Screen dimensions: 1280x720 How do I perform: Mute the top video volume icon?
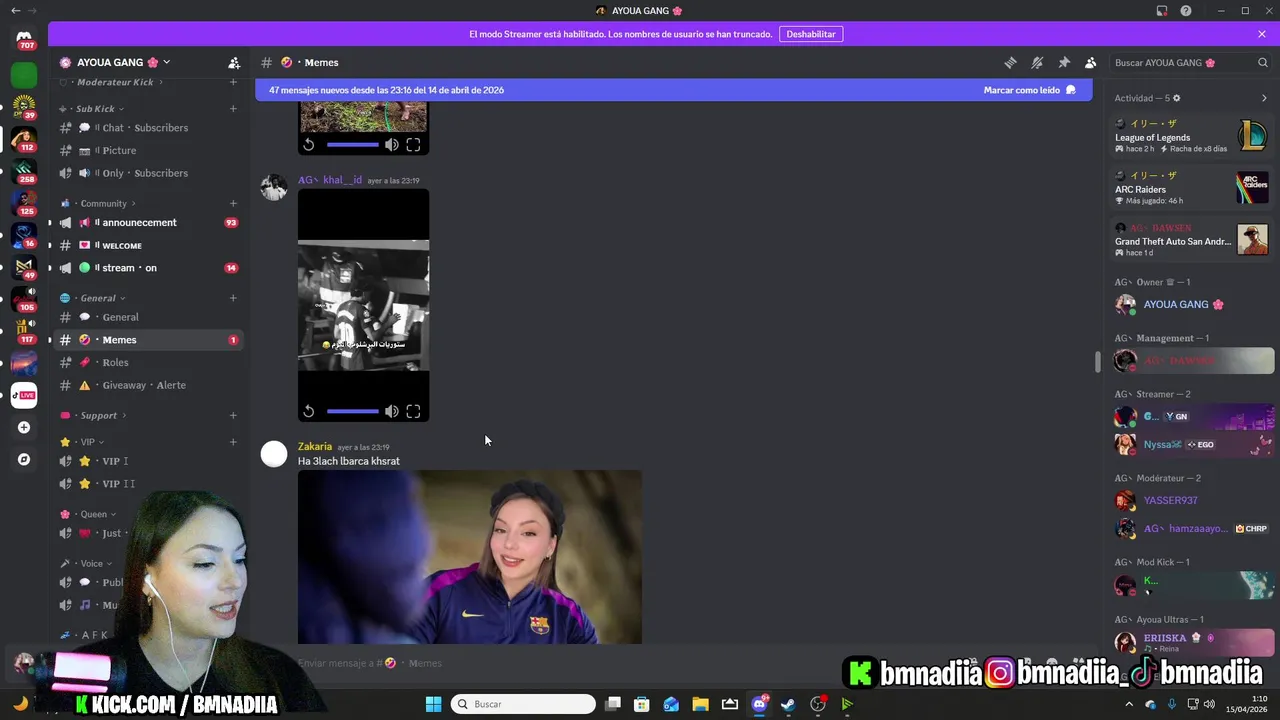pyautogui.click(x=392, y=145)
